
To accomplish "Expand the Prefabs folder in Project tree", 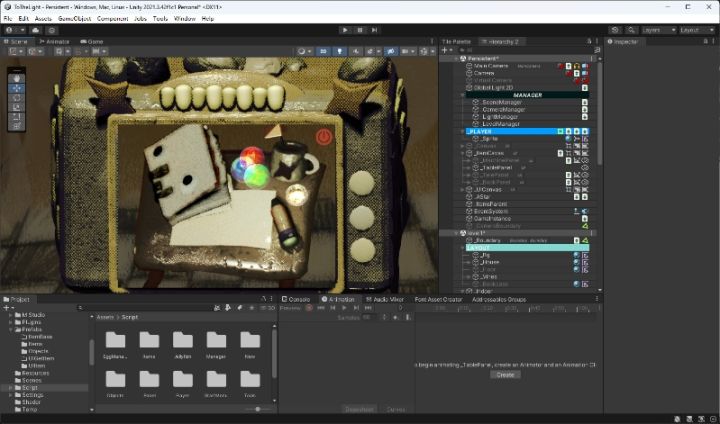I will pos(12,331).
